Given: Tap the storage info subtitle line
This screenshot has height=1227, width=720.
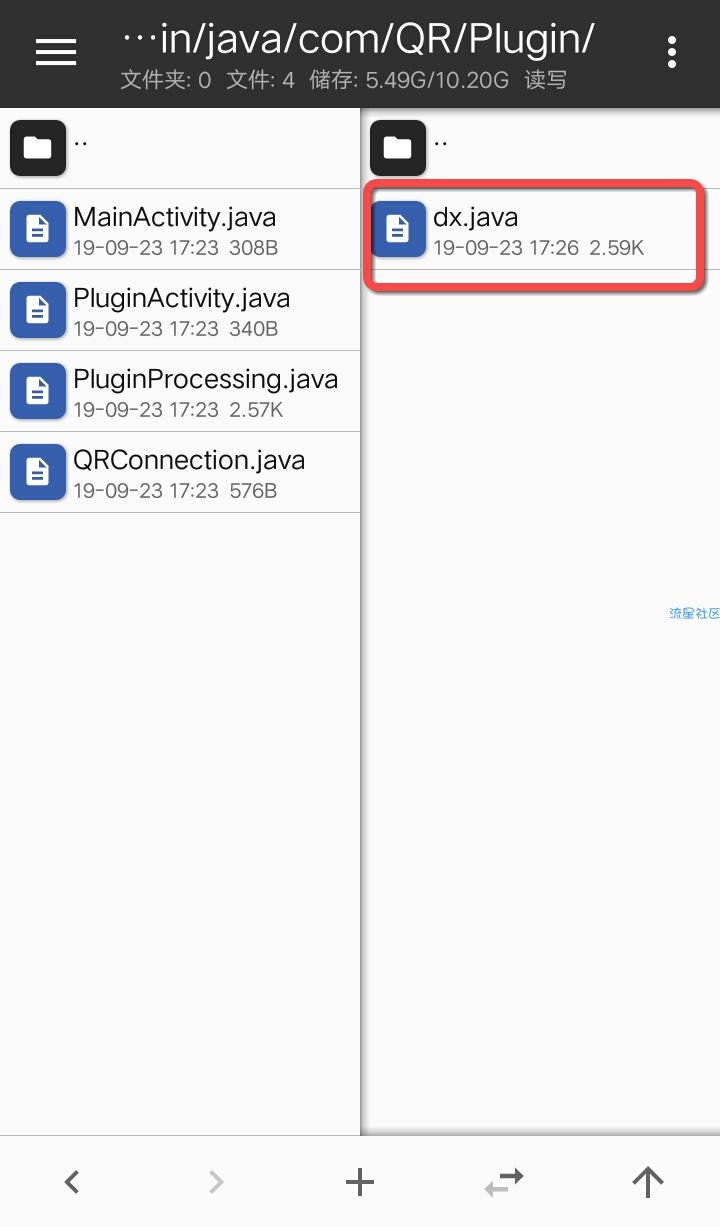Looking at the screenshot, I should (343, 80).
